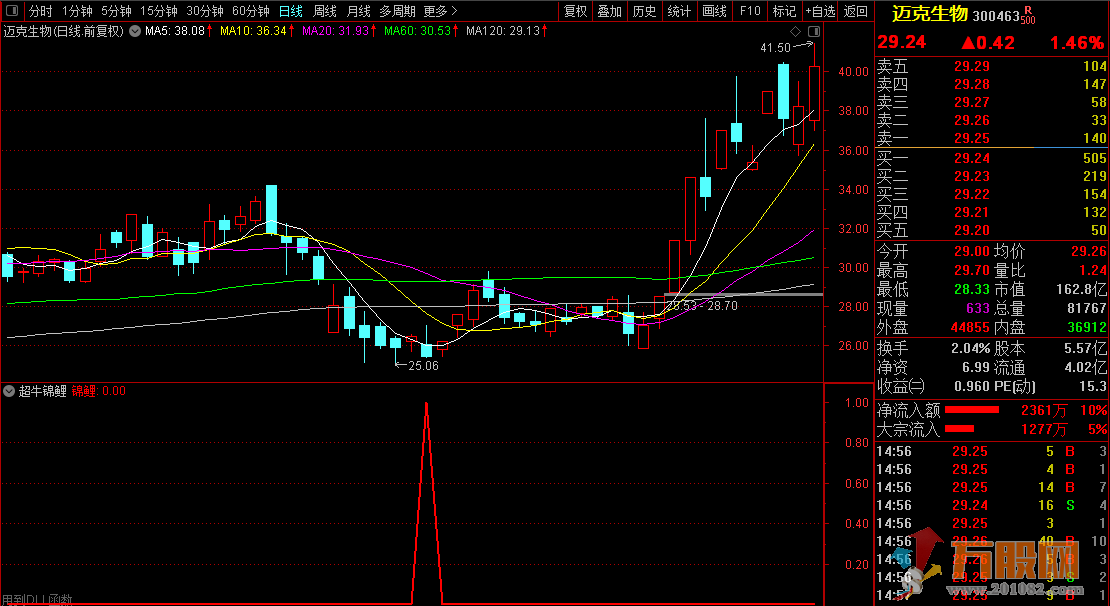Select the 15分钟 period tab
Image resolution: width=1110 pixels, height=606 pixels.
pos(159,11)
